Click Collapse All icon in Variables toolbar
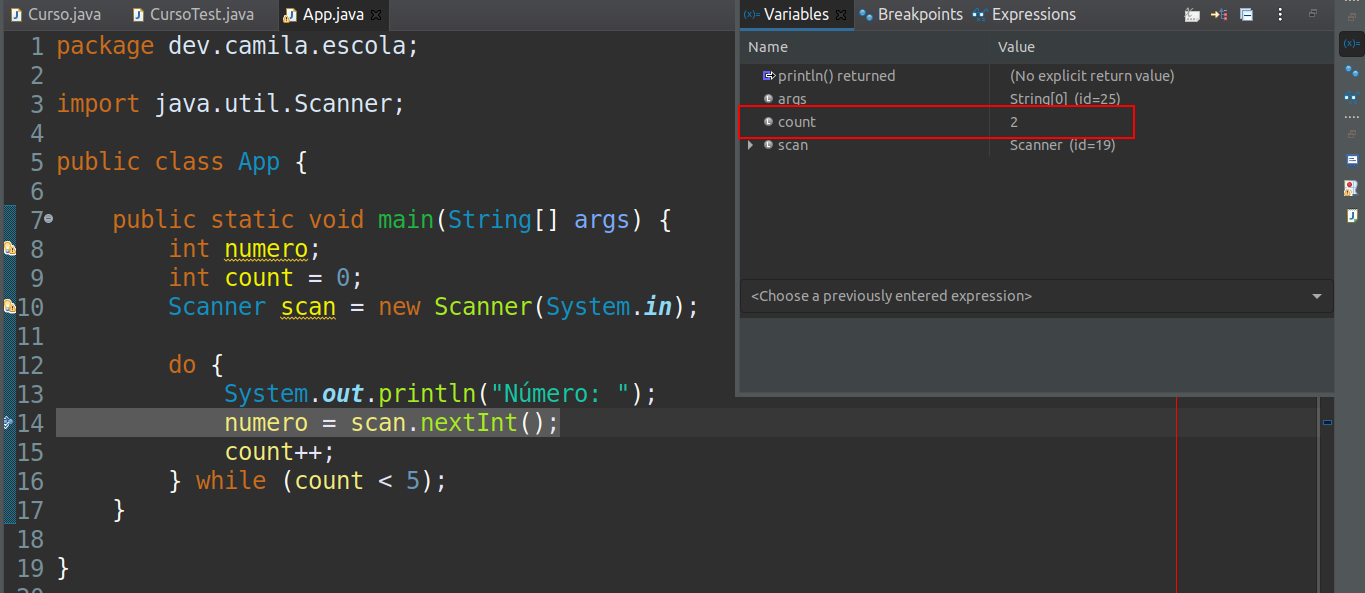The width and height of the screenshot is (1365, 593). click(x=1247, y=15)
